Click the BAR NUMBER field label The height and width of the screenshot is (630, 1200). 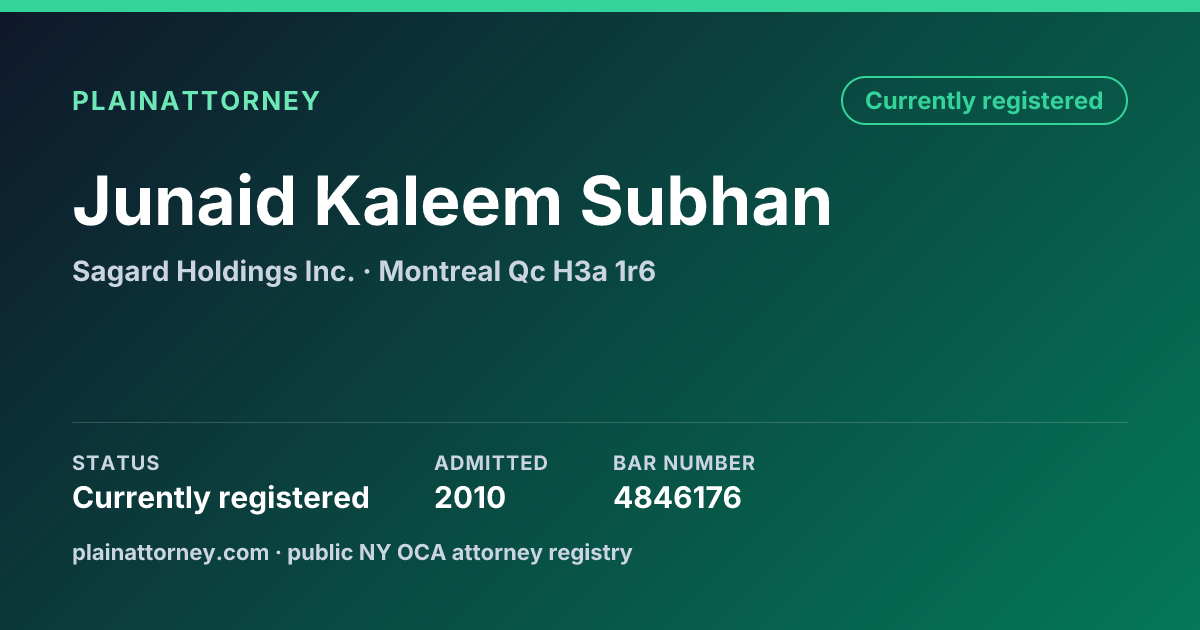pos(684,463)
